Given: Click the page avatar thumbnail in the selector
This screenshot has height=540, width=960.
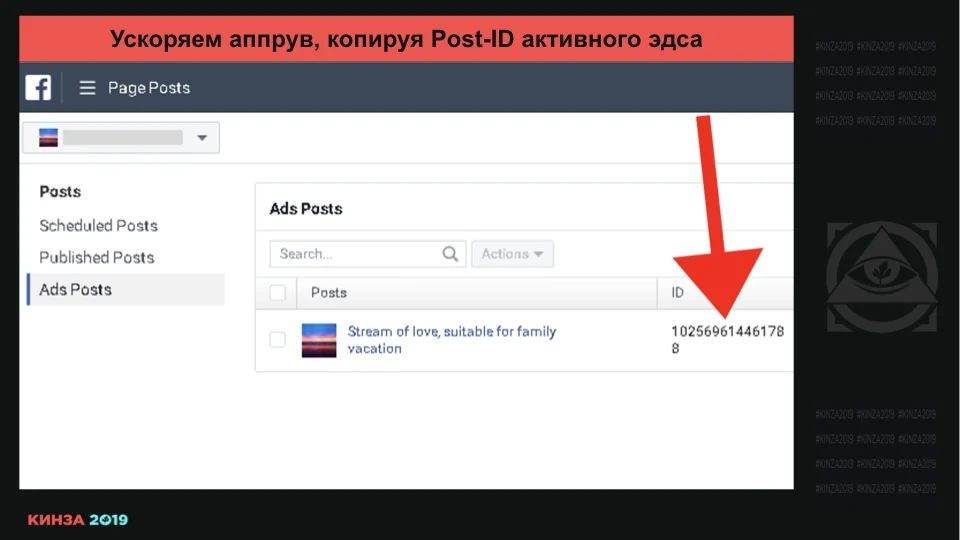Looking at the screenshot, I should point(48,138).
